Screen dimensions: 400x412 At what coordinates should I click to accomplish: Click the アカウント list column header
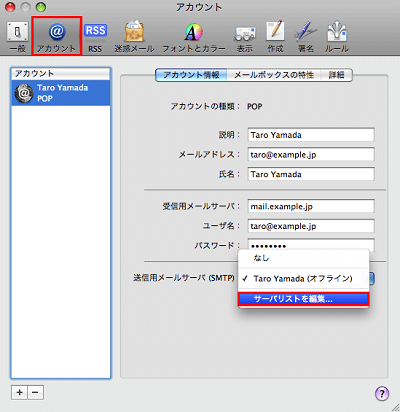point(61,74)
